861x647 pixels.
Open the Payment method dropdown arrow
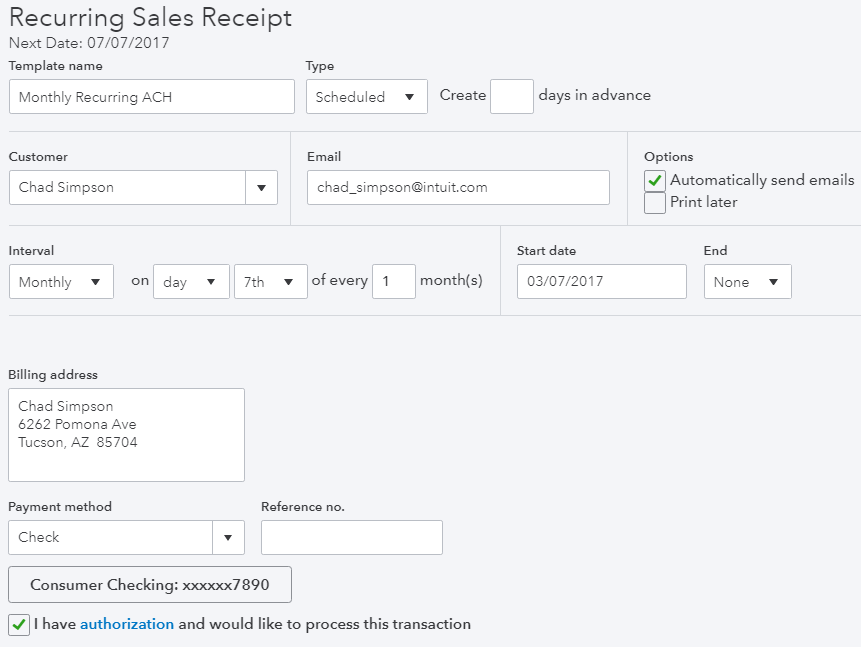click(x=228, y=537)
